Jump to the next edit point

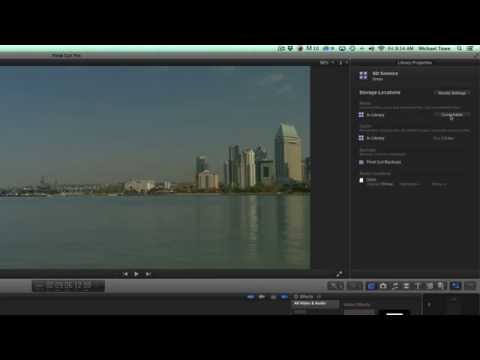[x=148, y=274]
